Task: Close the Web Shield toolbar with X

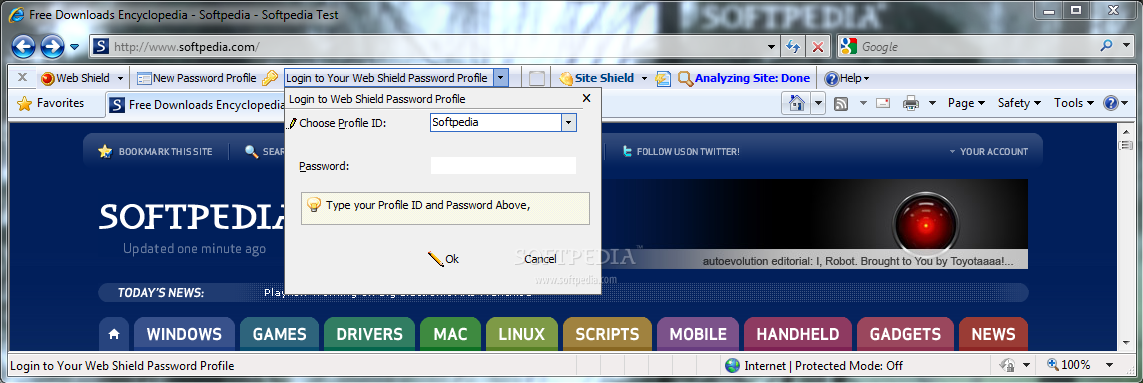Action: point(22,77)
